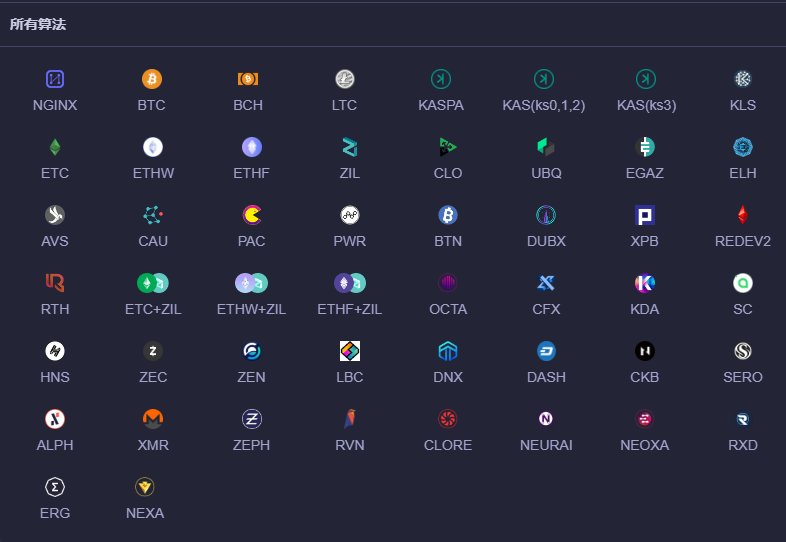786x542 pixels.
Task: Select the NGINX coin icon
Action: 55,79
